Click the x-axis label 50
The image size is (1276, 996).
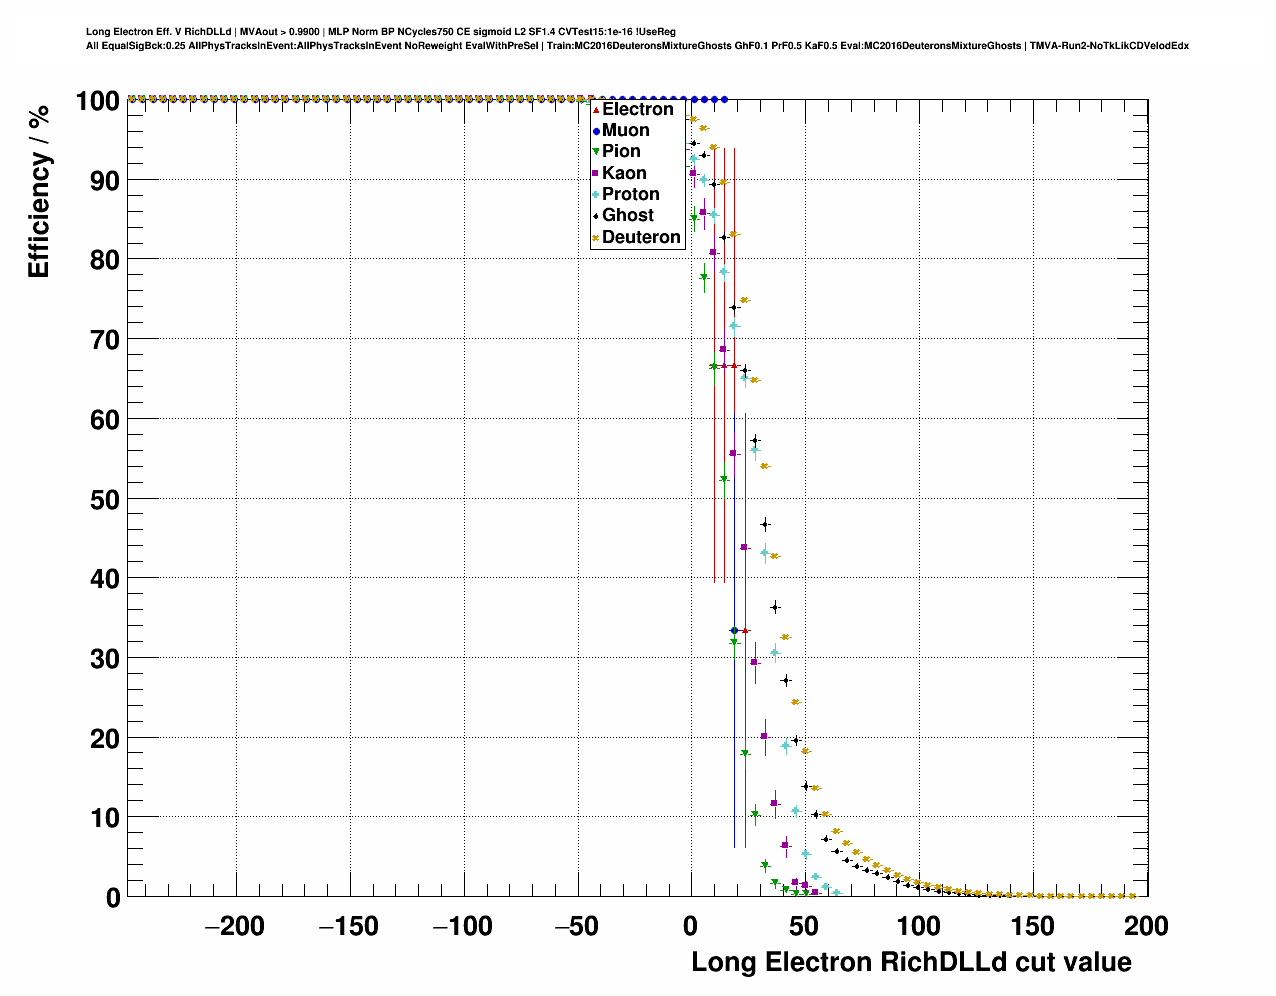point(805,926)
